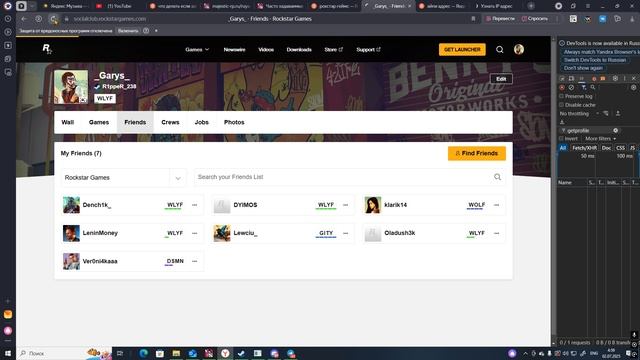This screenshot has width=640, height=360.
Task: Click the friends list search magnifier
Action: tap(497, 177)
